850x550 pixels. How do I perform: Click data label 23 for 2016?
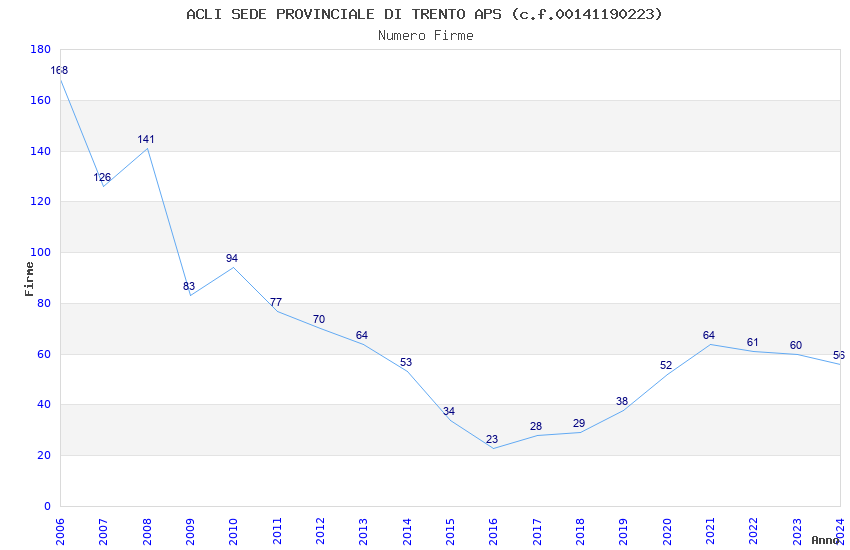[492, 439]
